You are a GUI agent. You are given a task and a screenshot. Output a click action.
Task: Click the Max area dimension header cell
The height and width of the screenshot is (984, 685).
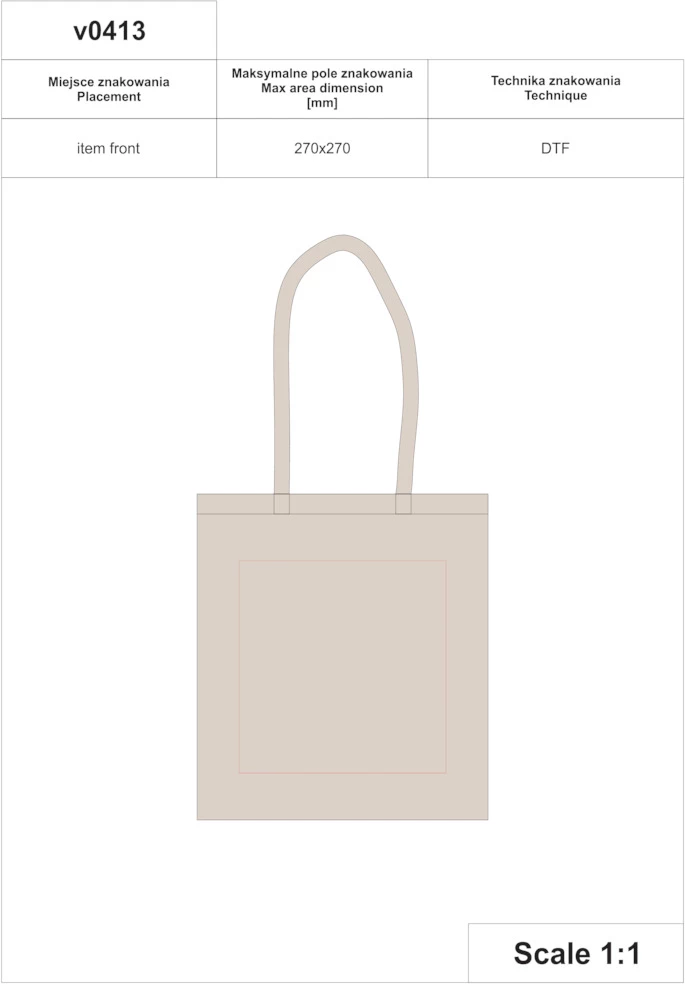(x=322, y=89)
